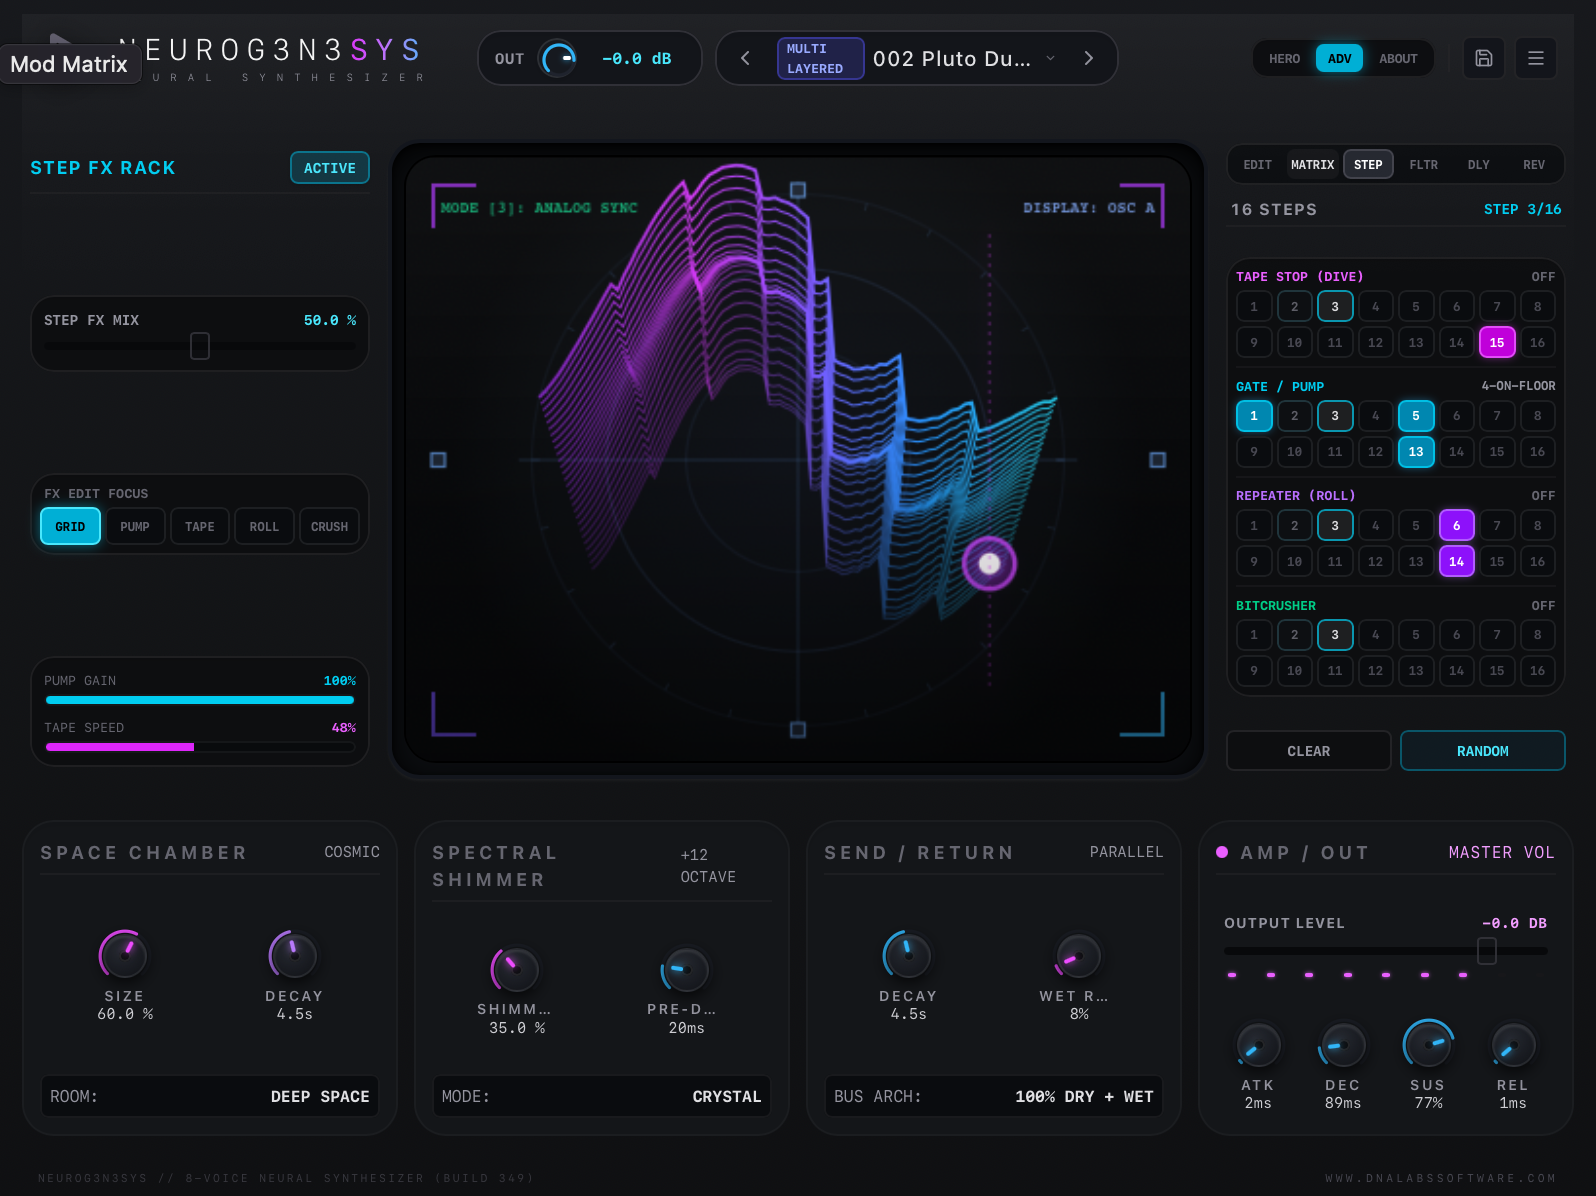Click the ATK envelope knob
Viewport: 1596px width, 1196px height.
1258,1045
